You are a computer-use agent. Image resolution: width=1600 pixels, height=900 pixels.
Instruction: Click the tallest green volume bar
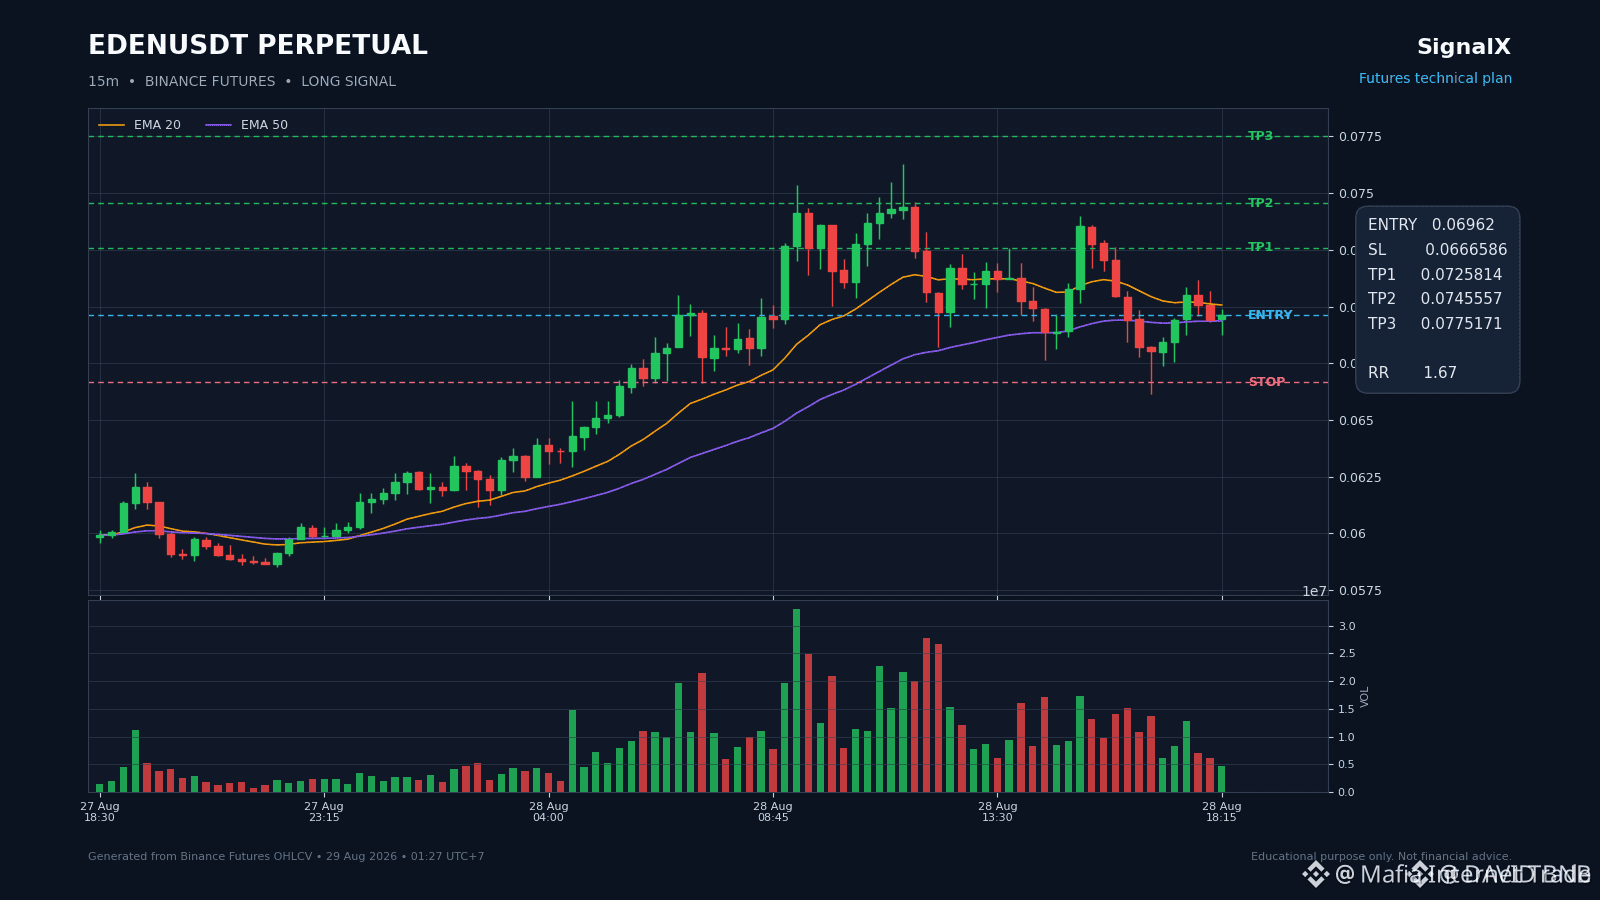point(797,701)
